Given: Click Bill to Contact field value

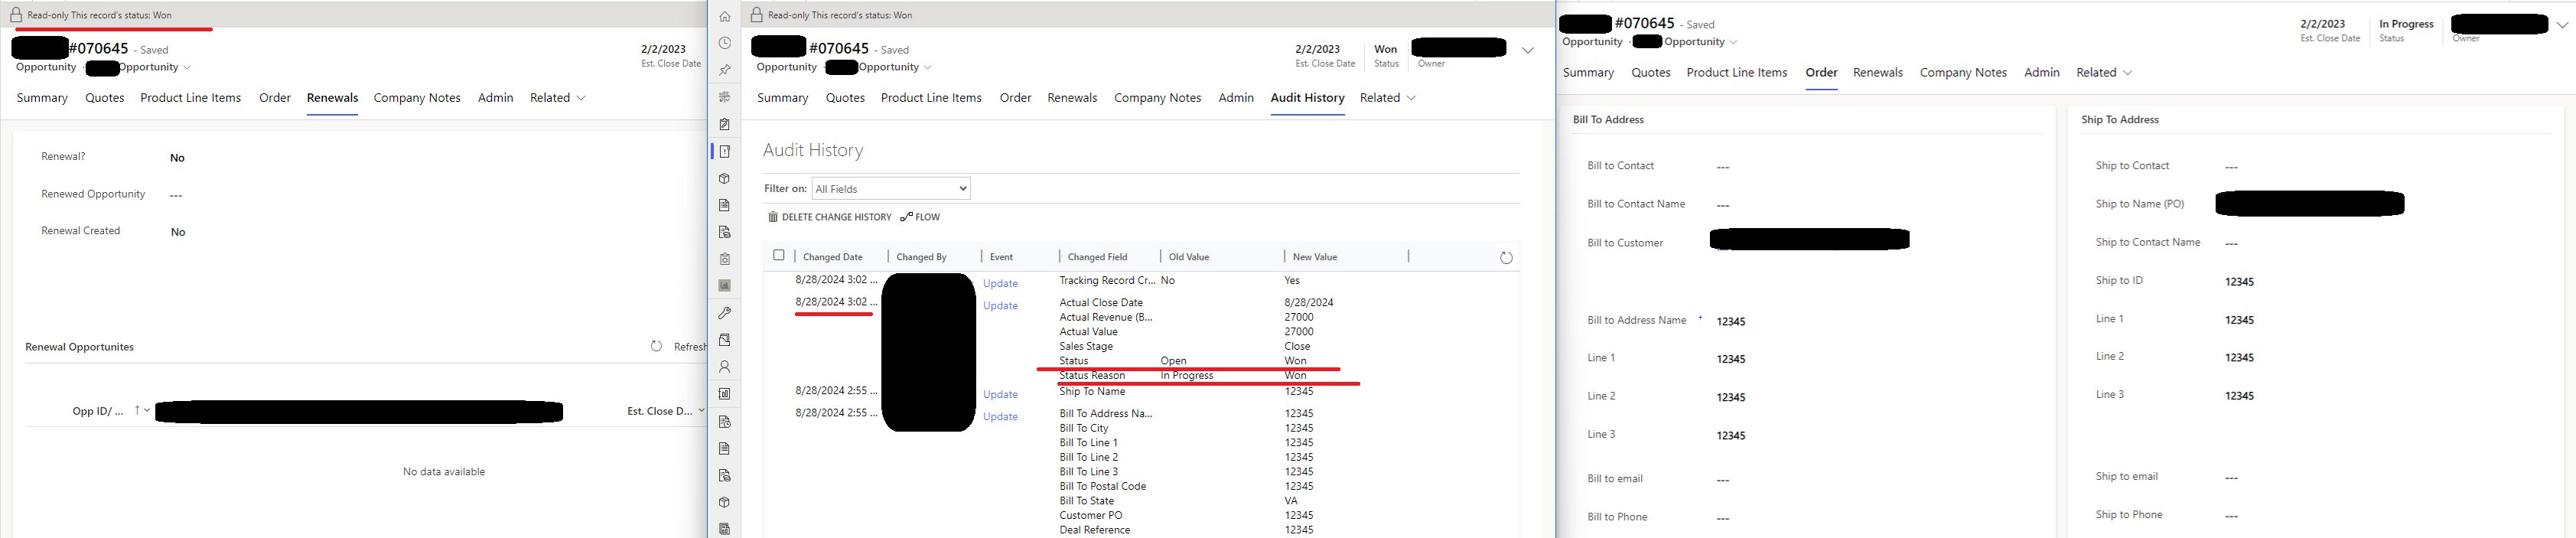Looking at the screenshot, I should click(1722, 167).
